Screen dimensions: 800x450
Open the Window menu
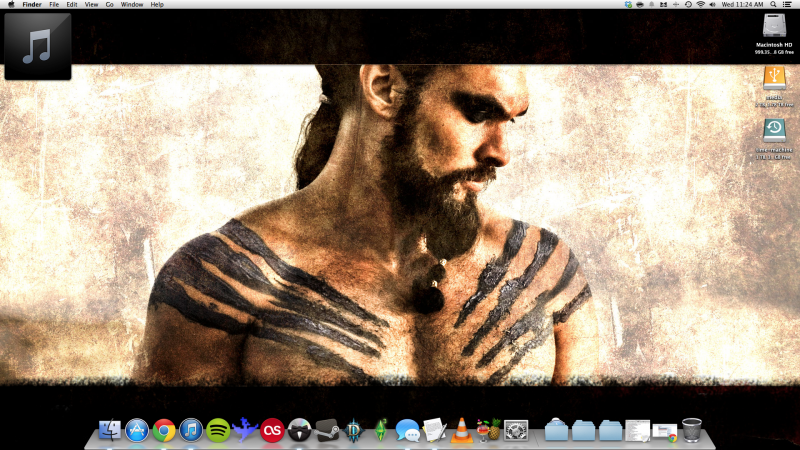(x=132, y=5)
